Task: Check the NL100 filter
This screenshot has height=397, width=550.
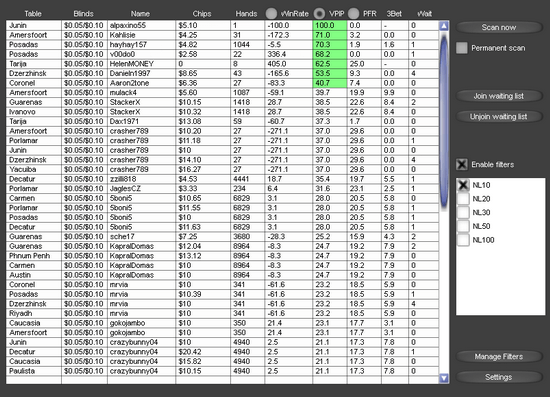Action: point(463,240)
